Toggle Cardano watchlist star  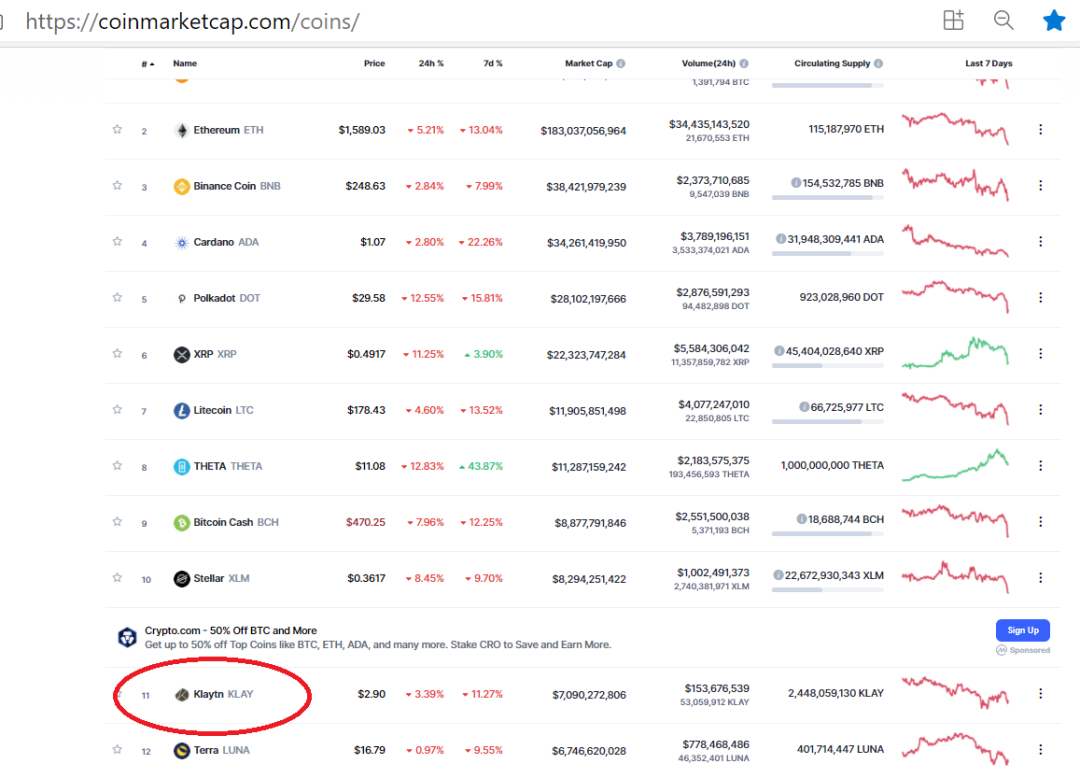[x=117, y=241]
